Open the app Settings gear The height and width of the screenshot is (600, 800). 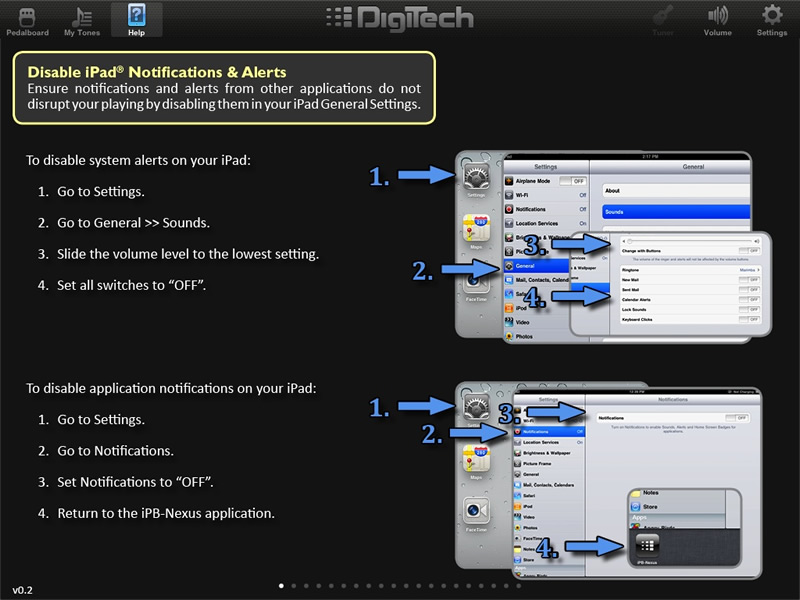pos(771,21)
